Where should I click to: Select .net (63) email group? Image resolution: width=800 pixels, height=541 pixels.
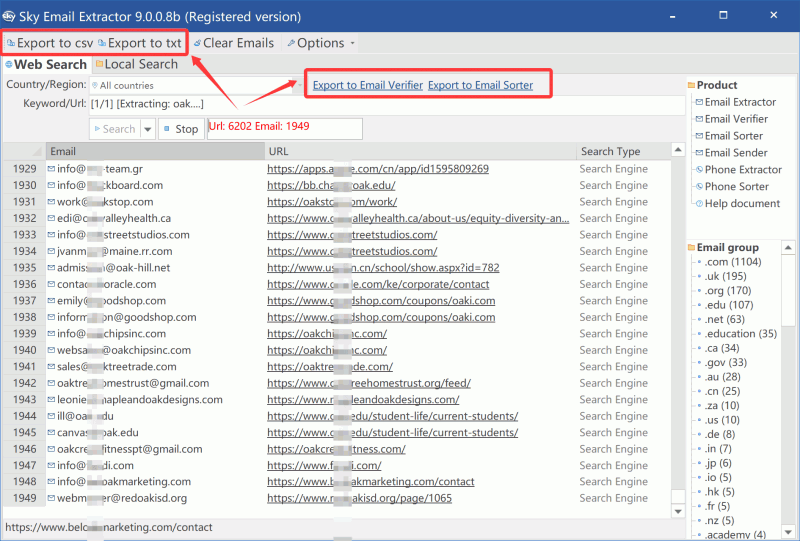[724, 319]
